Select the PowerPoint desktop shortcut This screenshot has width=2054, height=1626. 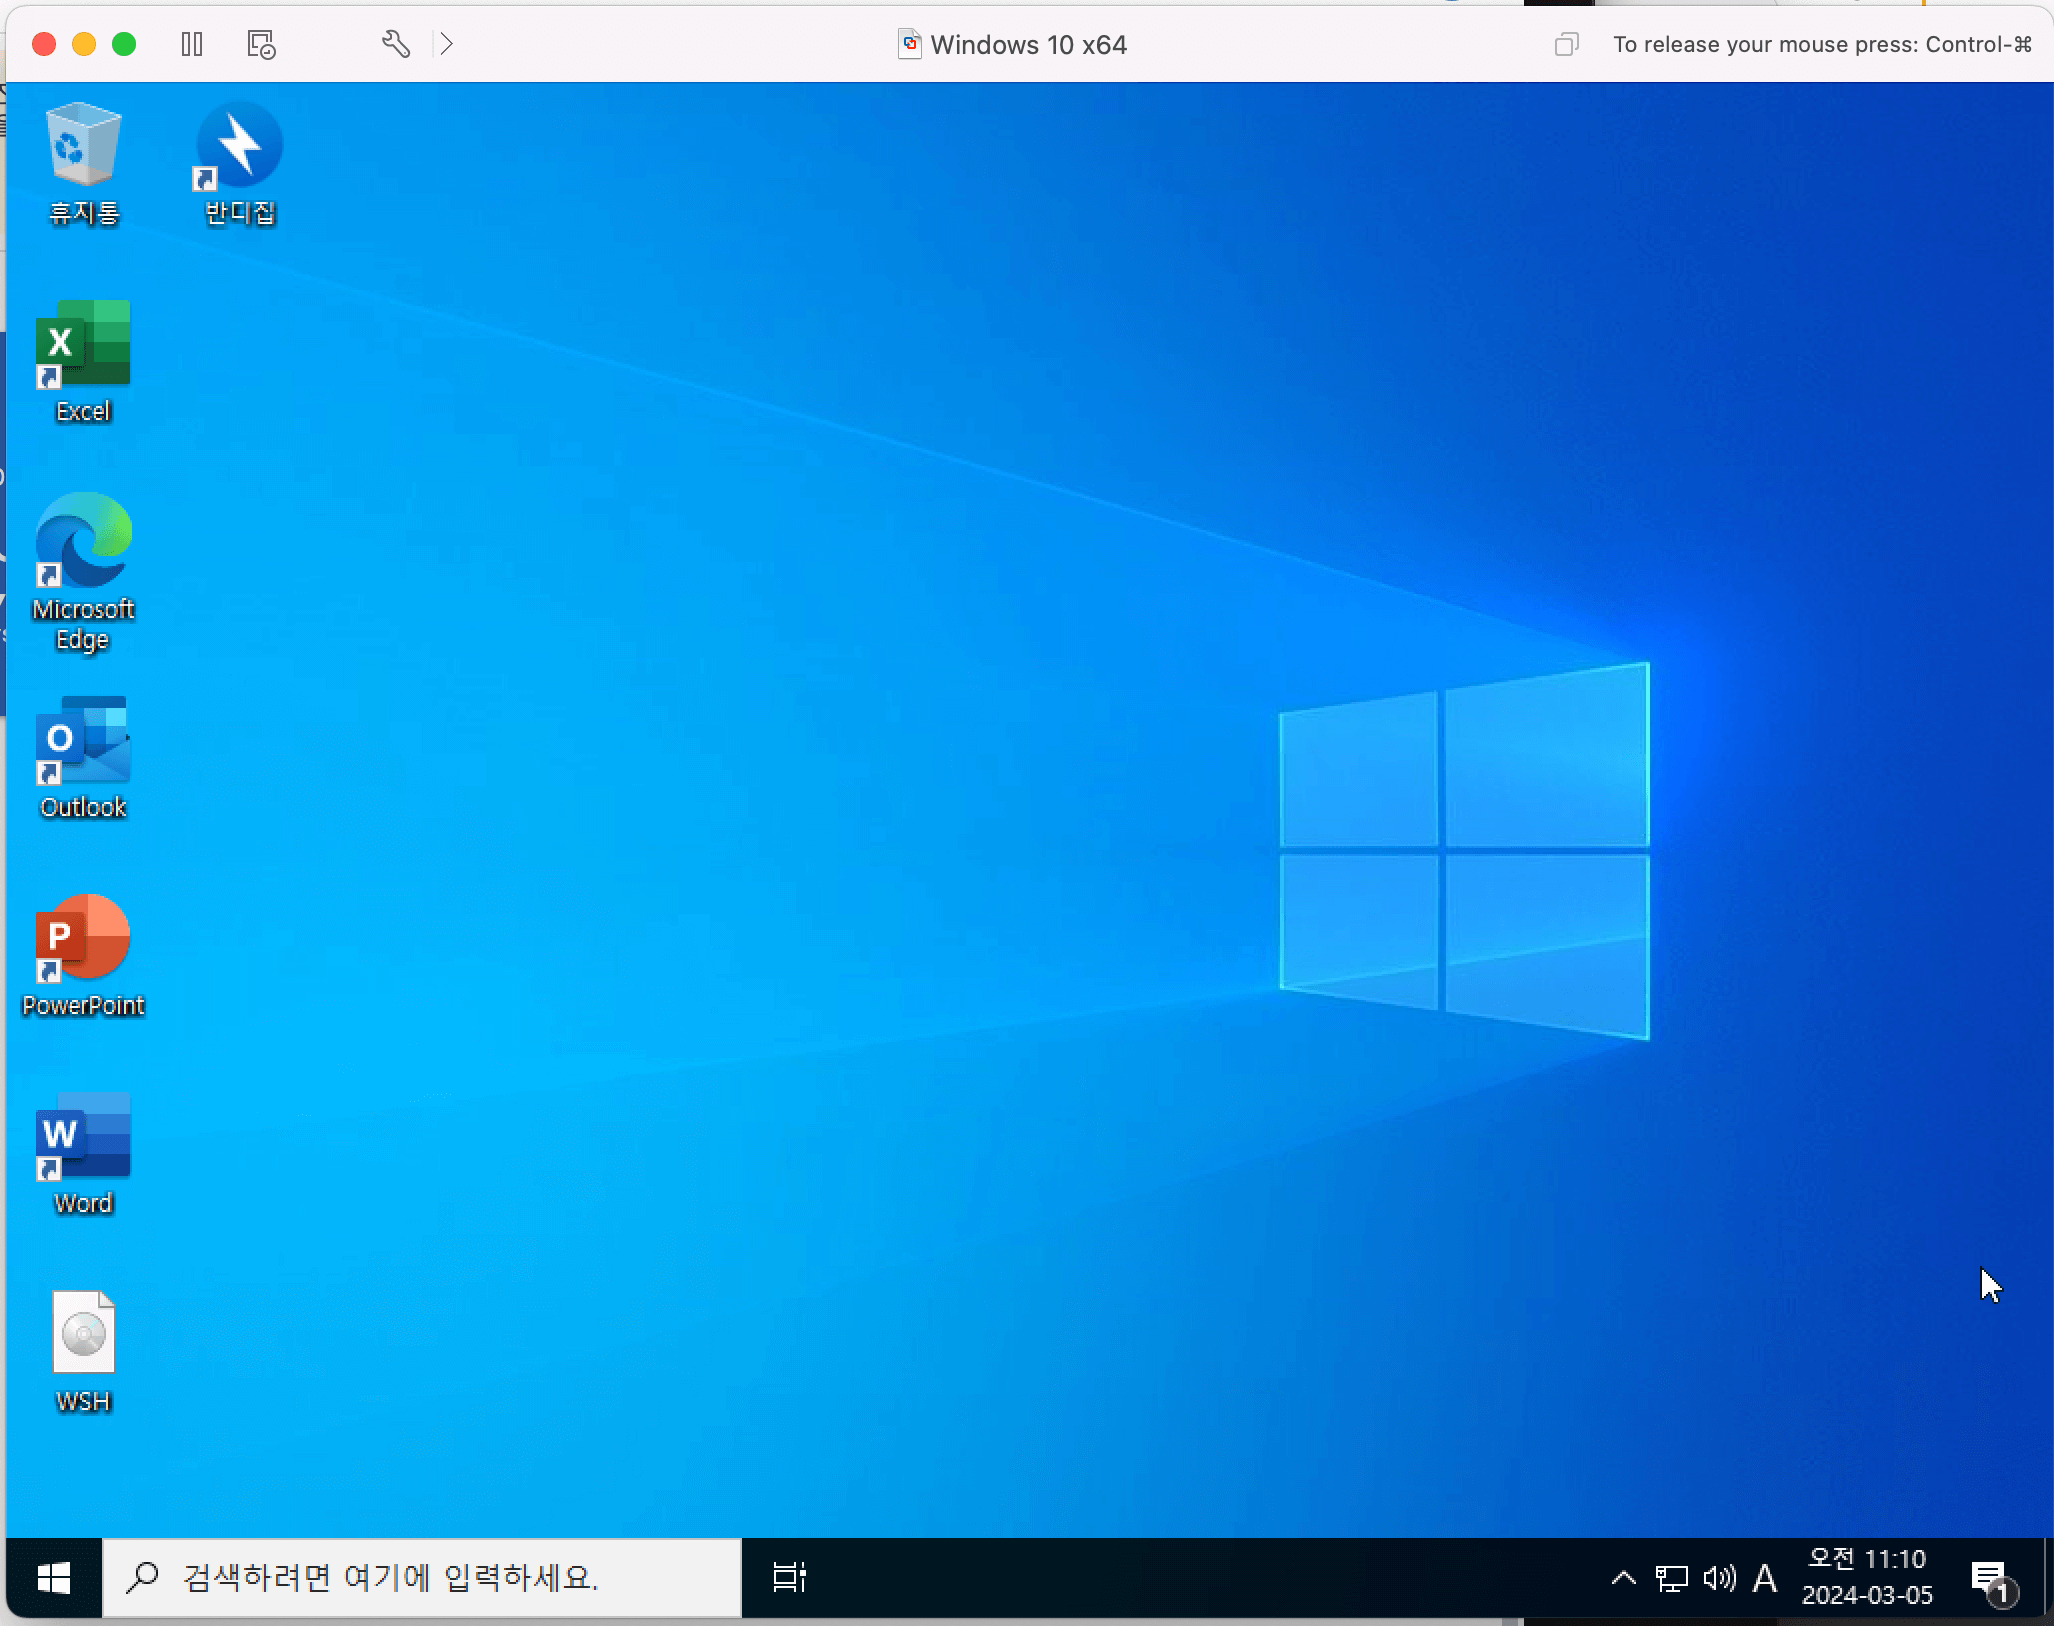click(83, 956)
